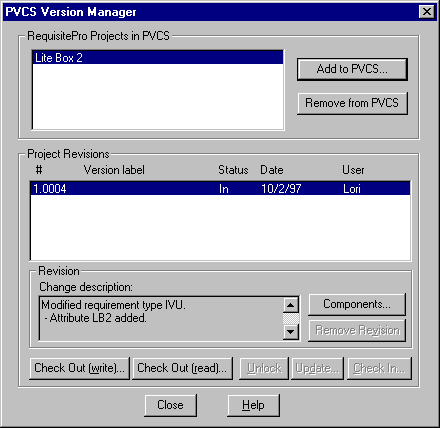Select revision 1.0004 row
The image size is (440, 428).
click(x=220, y=189)
